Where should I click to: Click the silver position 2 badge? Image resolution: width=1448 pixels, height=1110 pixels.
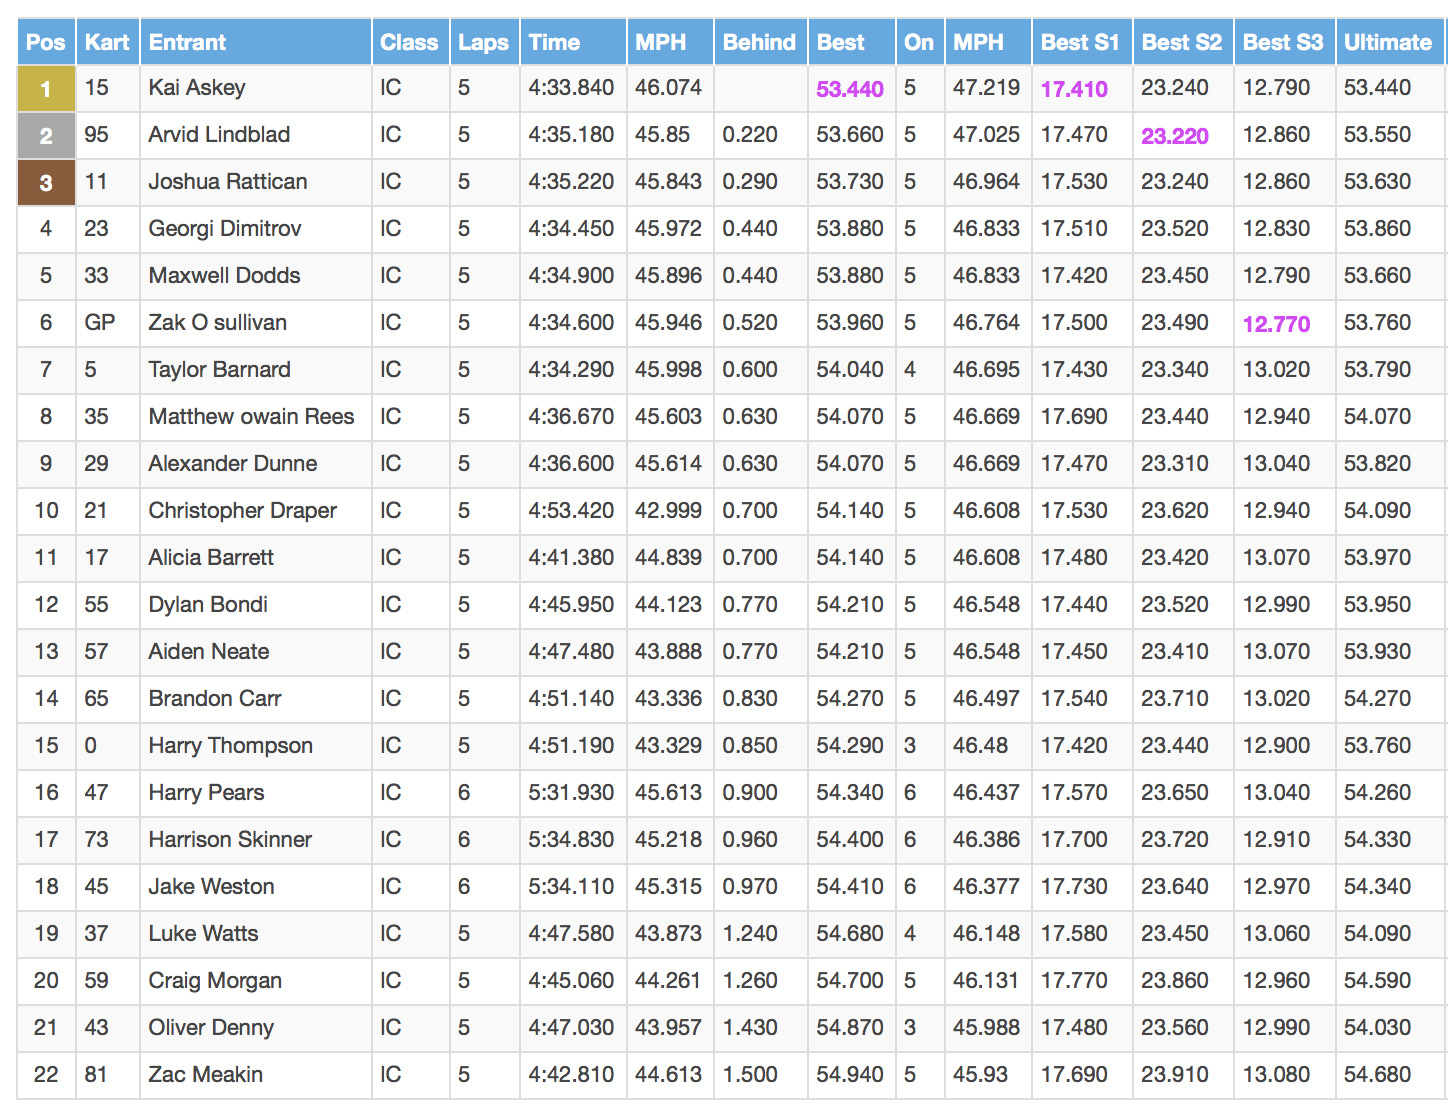pos(46,136)
